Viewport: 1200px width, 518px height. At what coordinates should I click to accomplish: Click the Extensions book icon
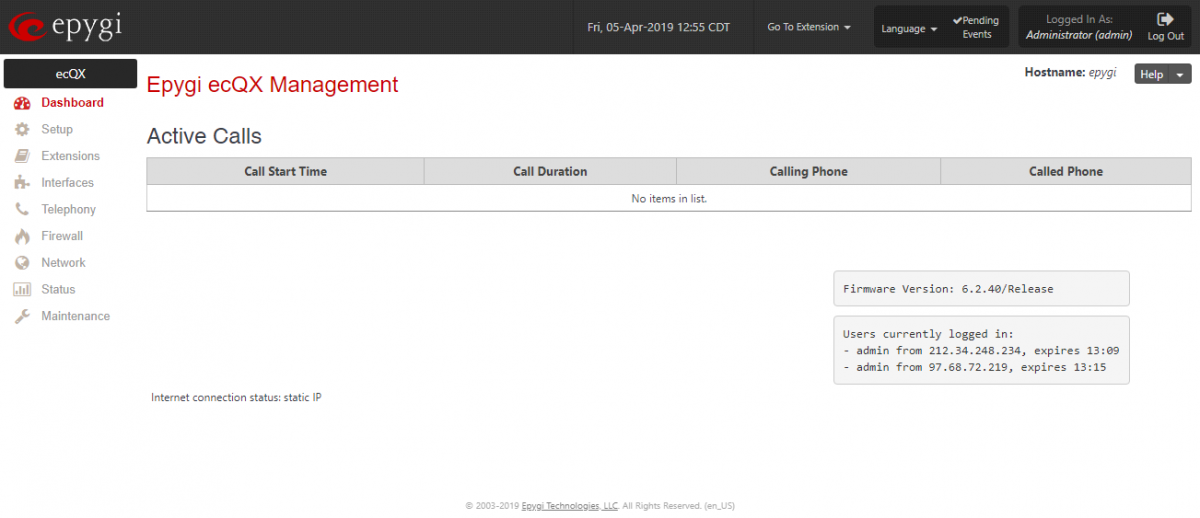(x=22, y=156)
